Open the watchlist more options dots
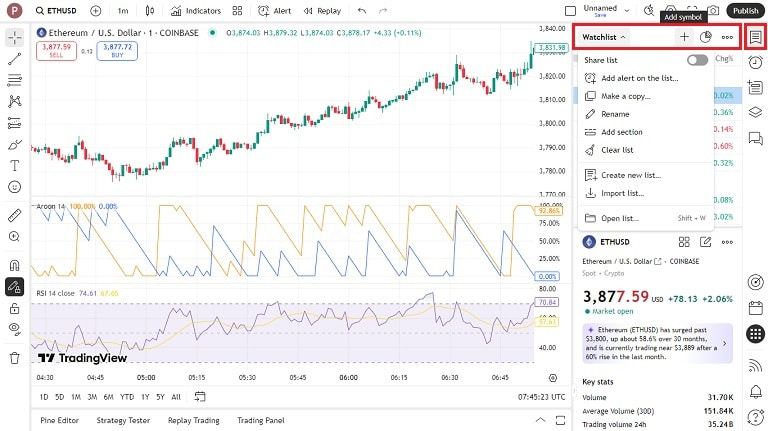Viewport: 768px width, 431px height. click(727, 37)
